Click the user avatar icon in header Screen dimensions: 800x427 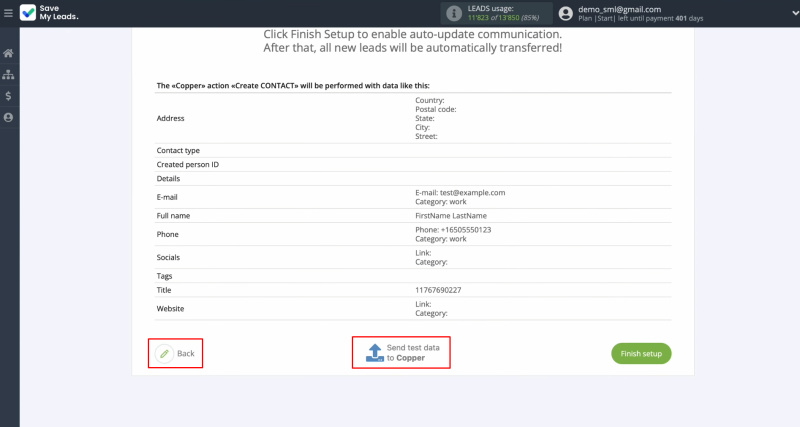click(x=567, y=13)
